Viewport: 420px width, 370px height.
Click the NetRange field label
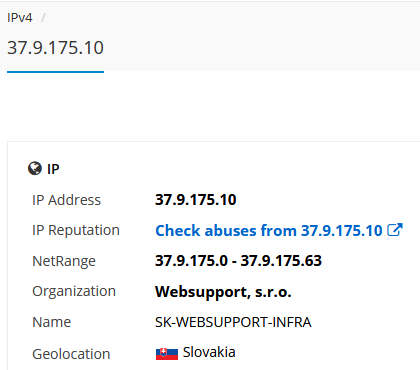(x=64, y=261)
